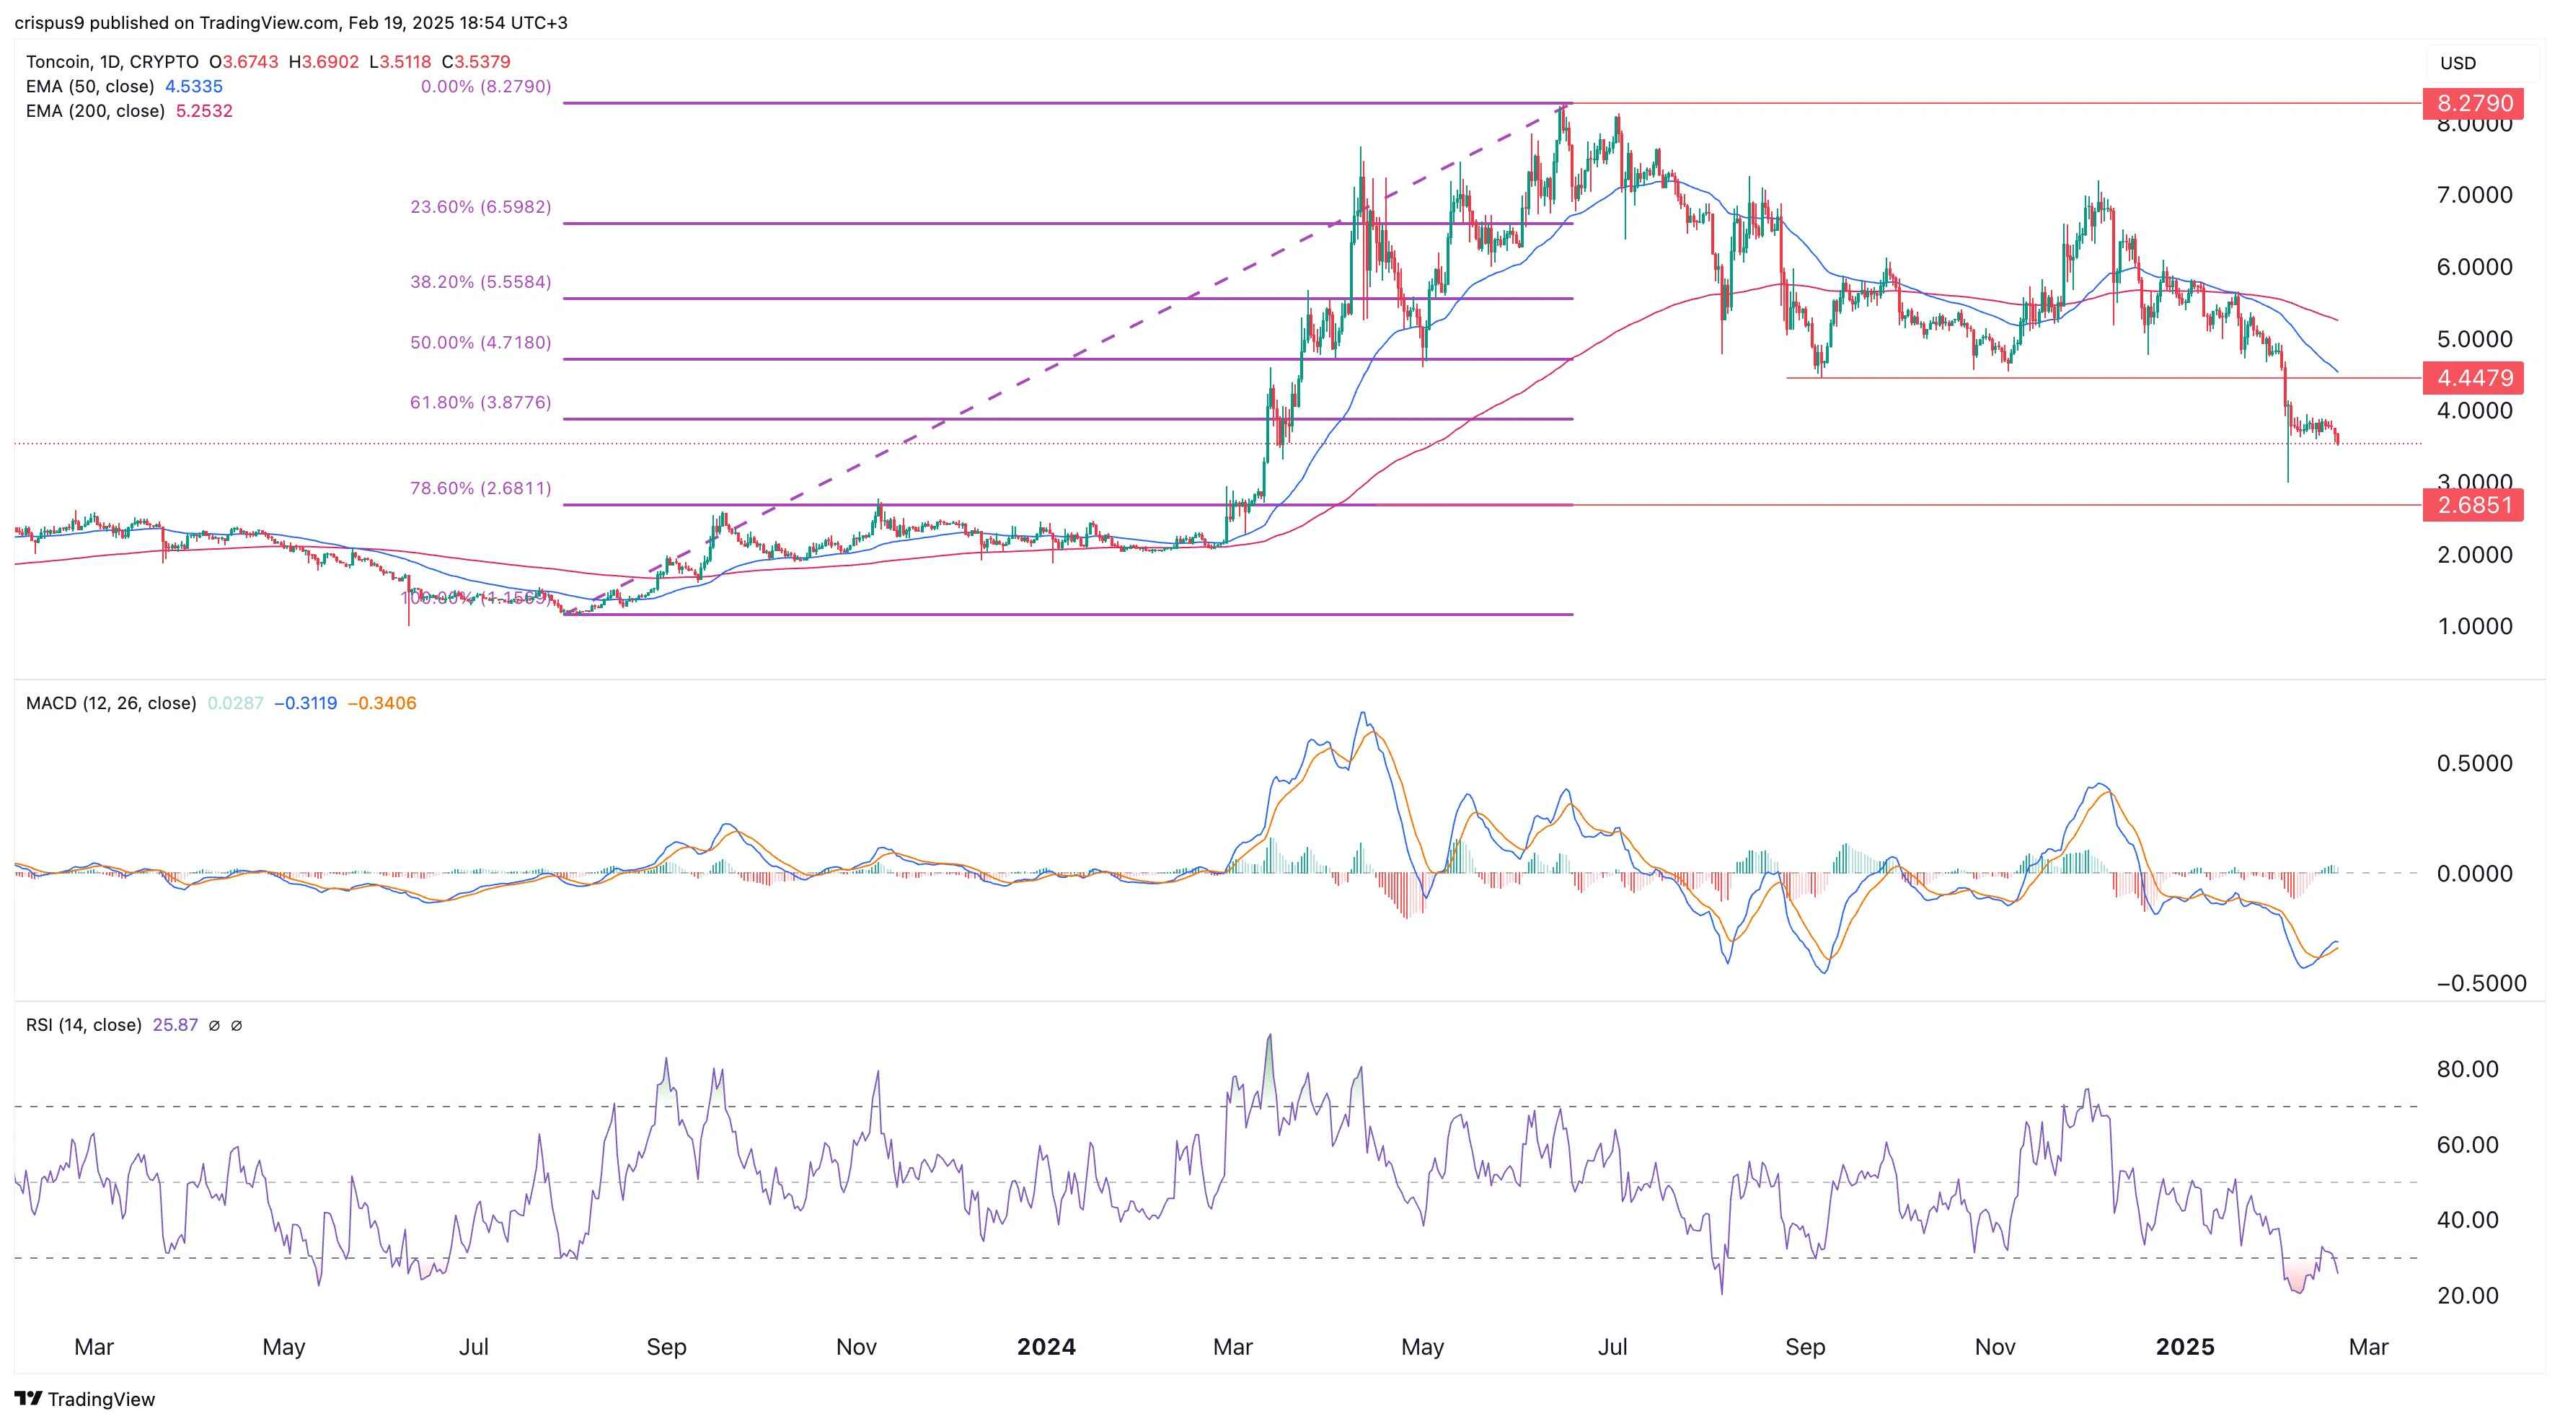
Task: Select the RSI (14, close) indicator label
Action: click(85, 1024)
